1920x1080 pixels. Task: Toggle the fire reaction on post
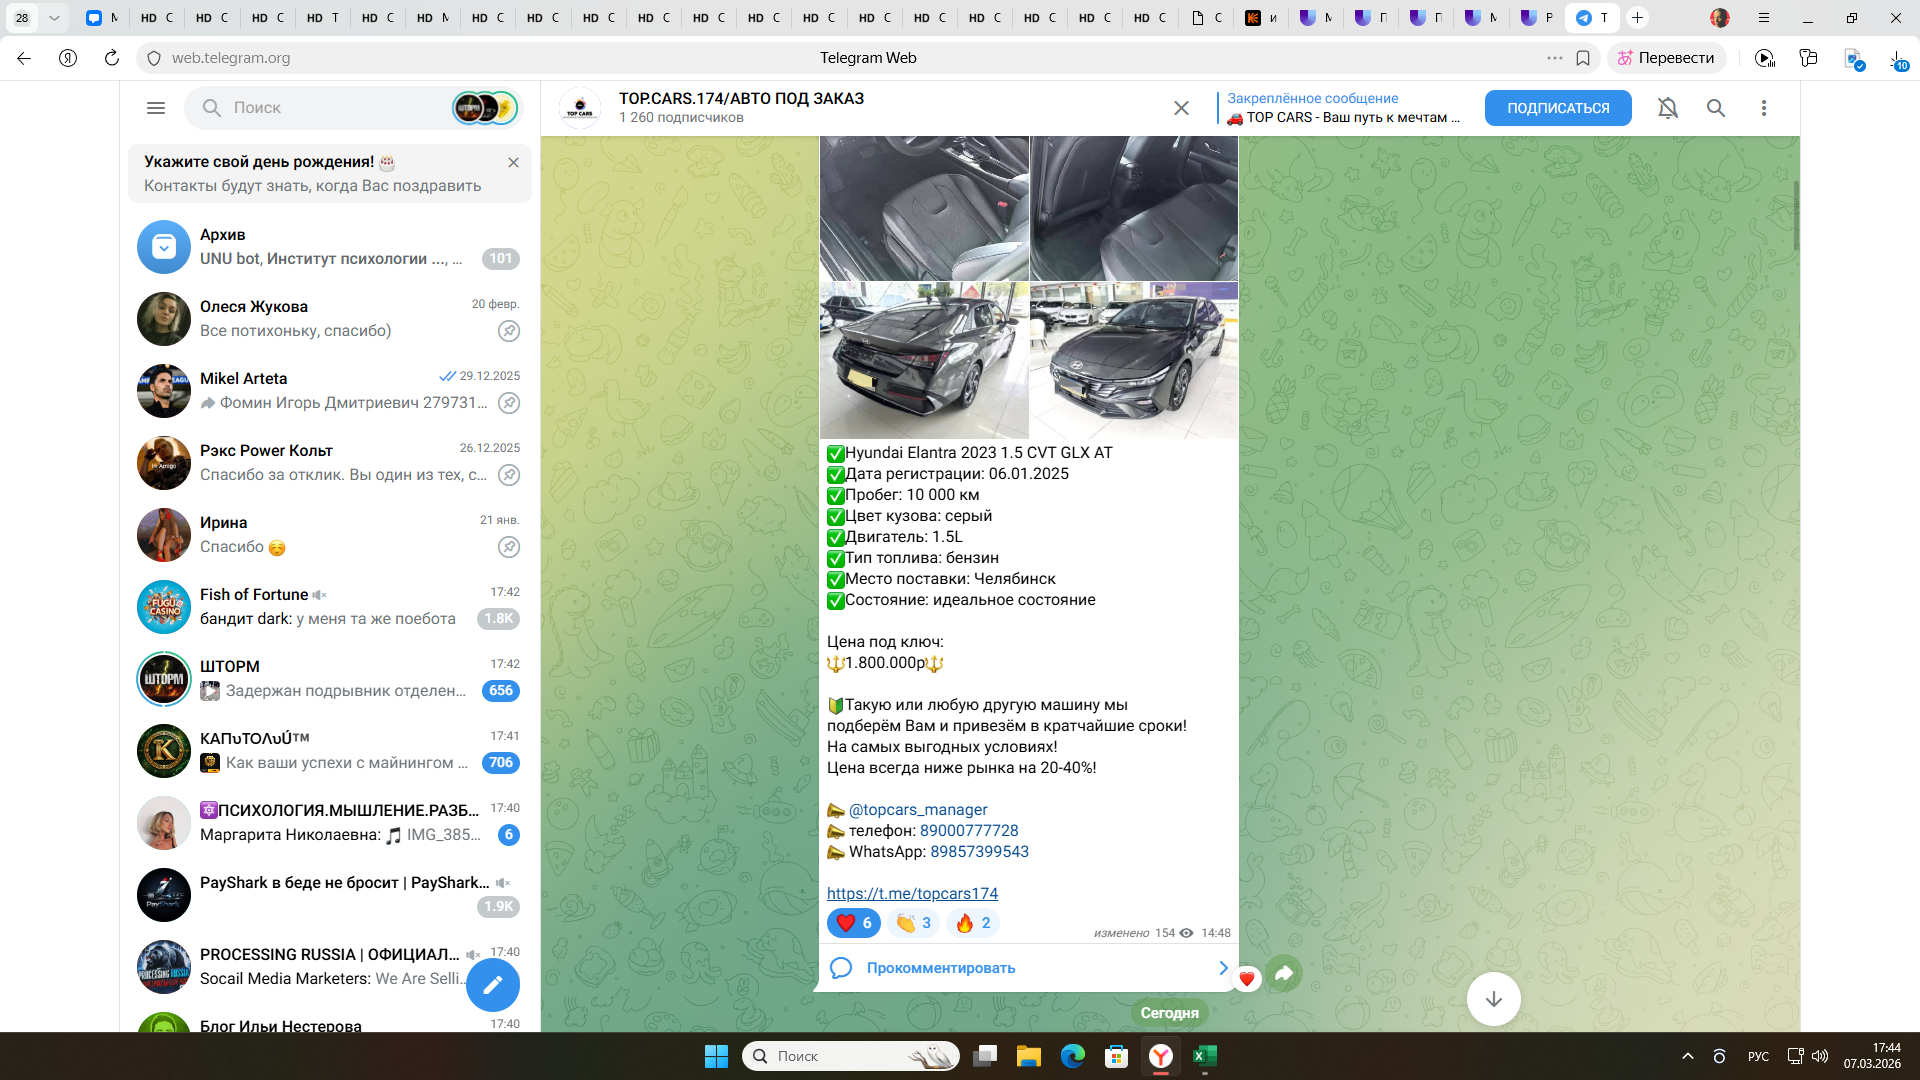click(972, 923)
